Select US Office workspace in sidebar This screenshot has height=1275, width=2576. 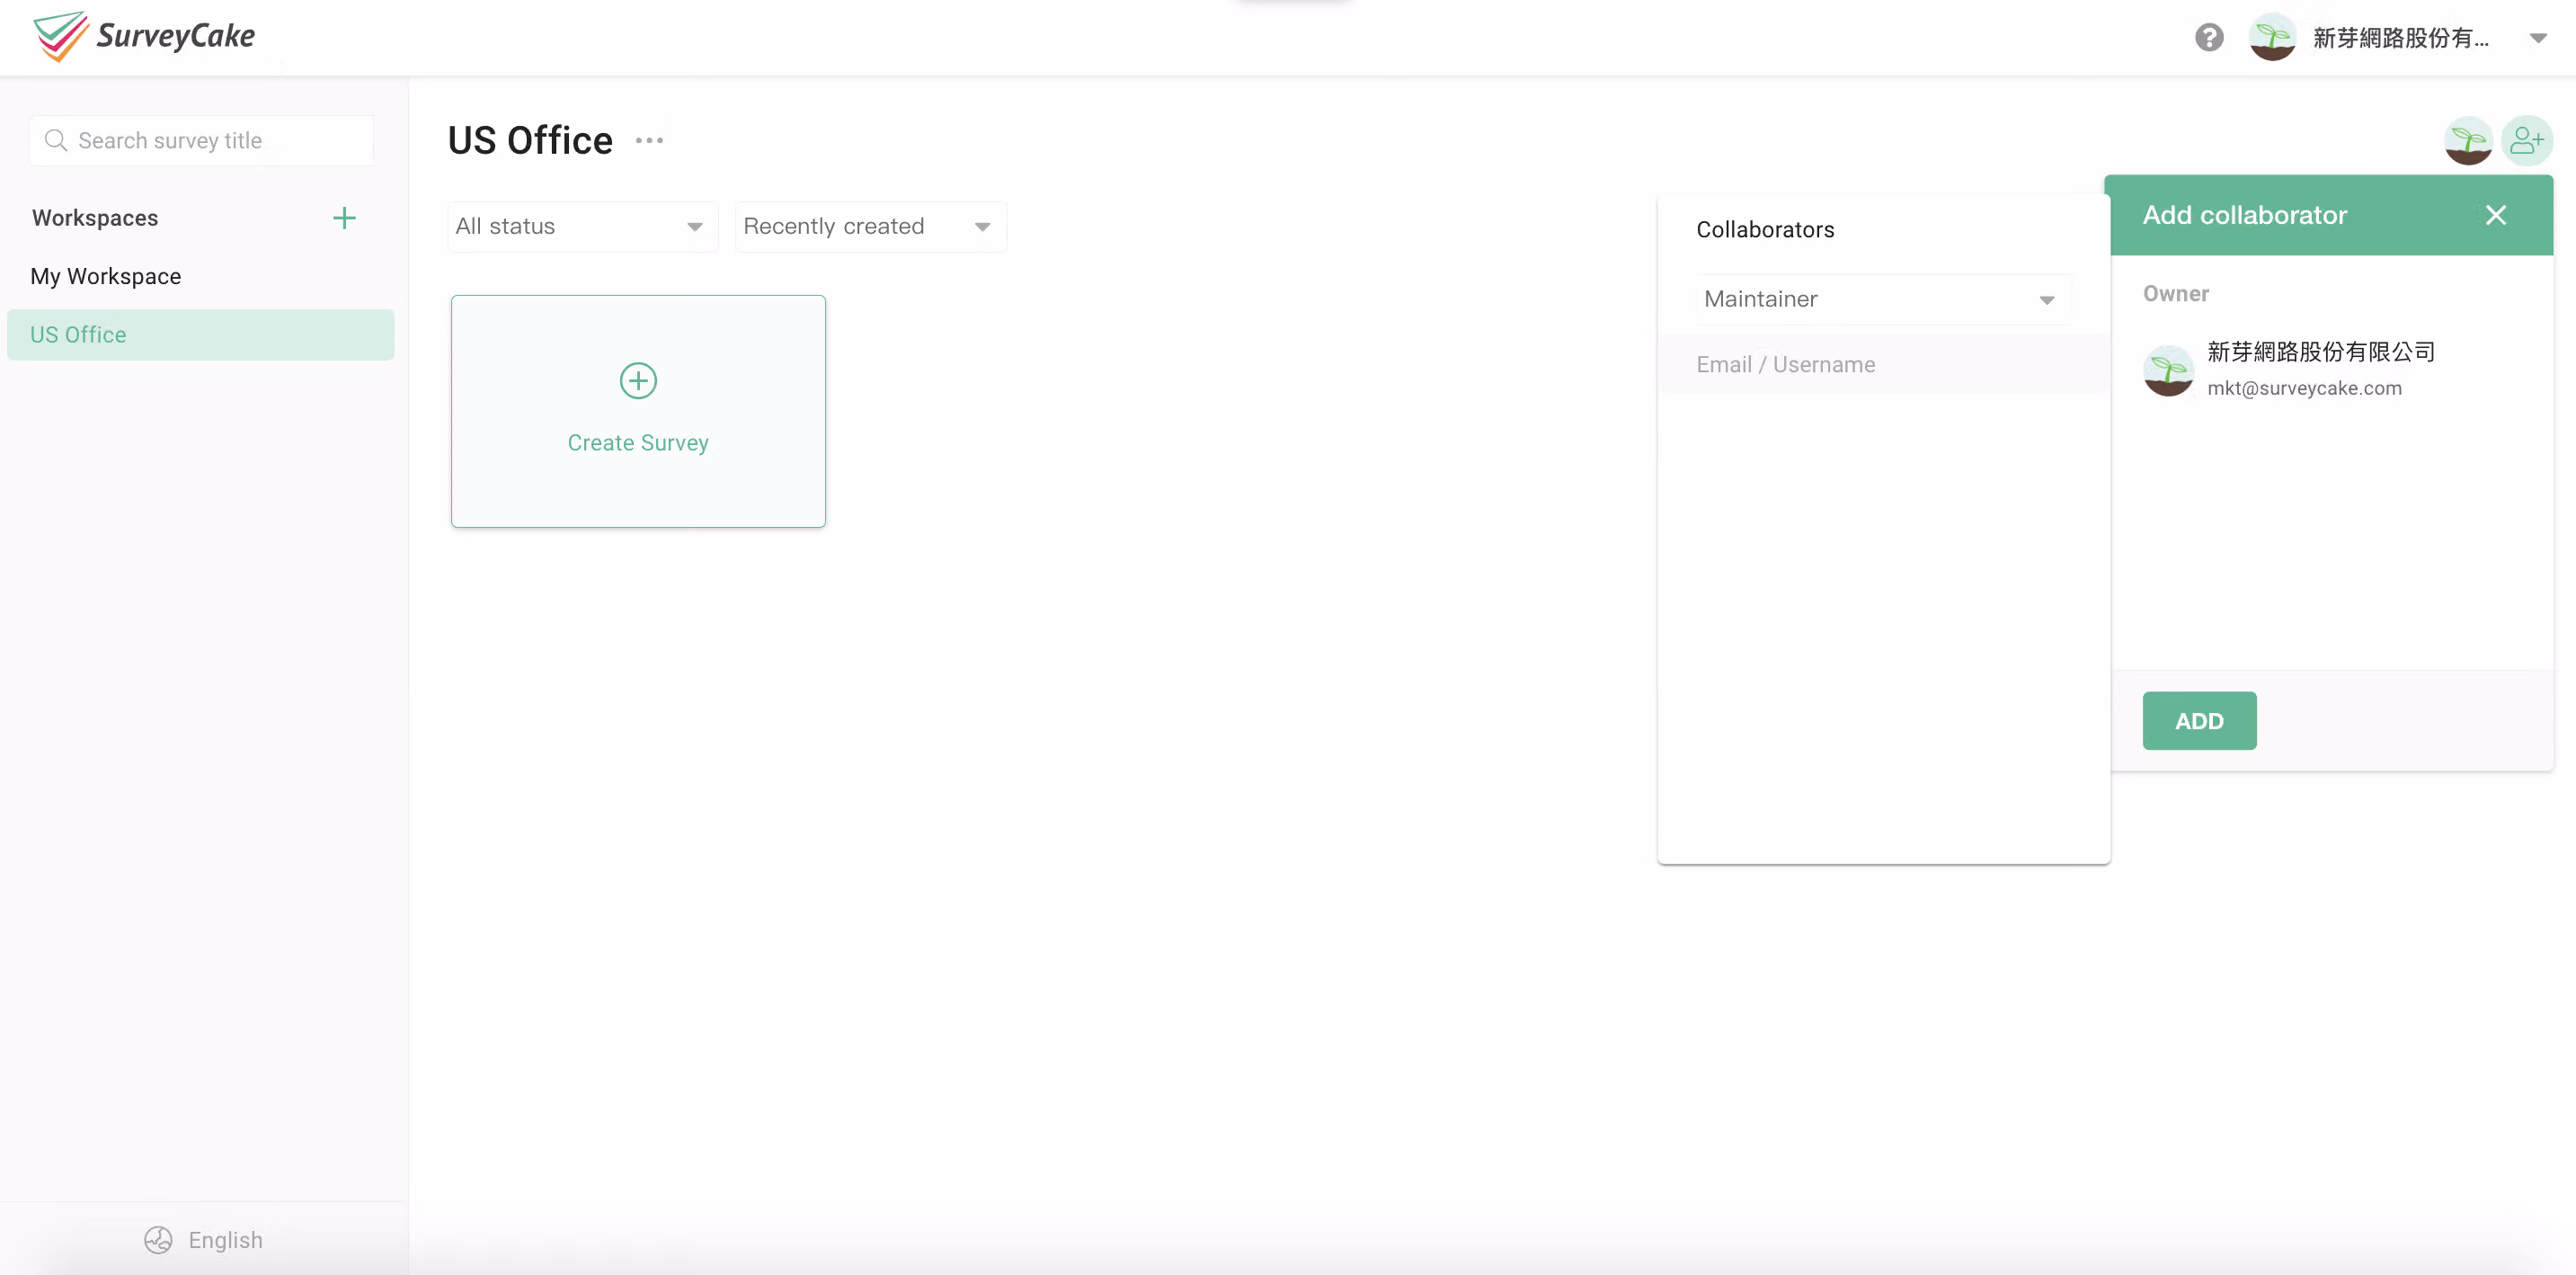click(x=201, y=335)
